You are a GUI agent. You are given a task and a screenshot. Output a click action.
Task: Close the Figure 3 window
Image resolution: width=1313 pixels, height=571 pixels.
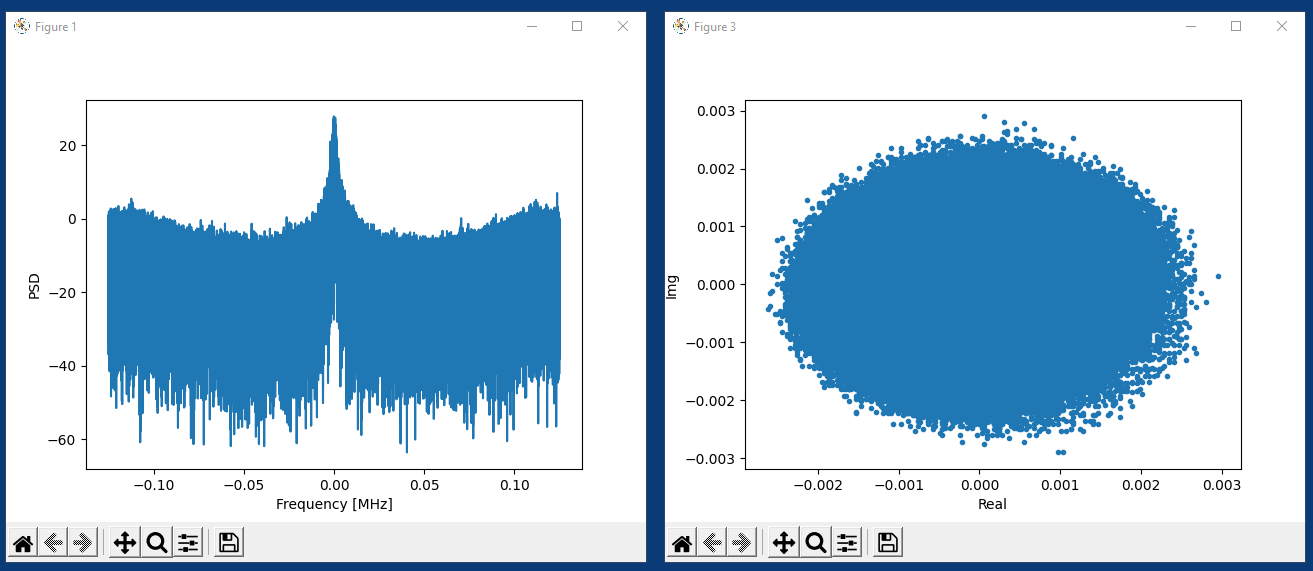1282,26
